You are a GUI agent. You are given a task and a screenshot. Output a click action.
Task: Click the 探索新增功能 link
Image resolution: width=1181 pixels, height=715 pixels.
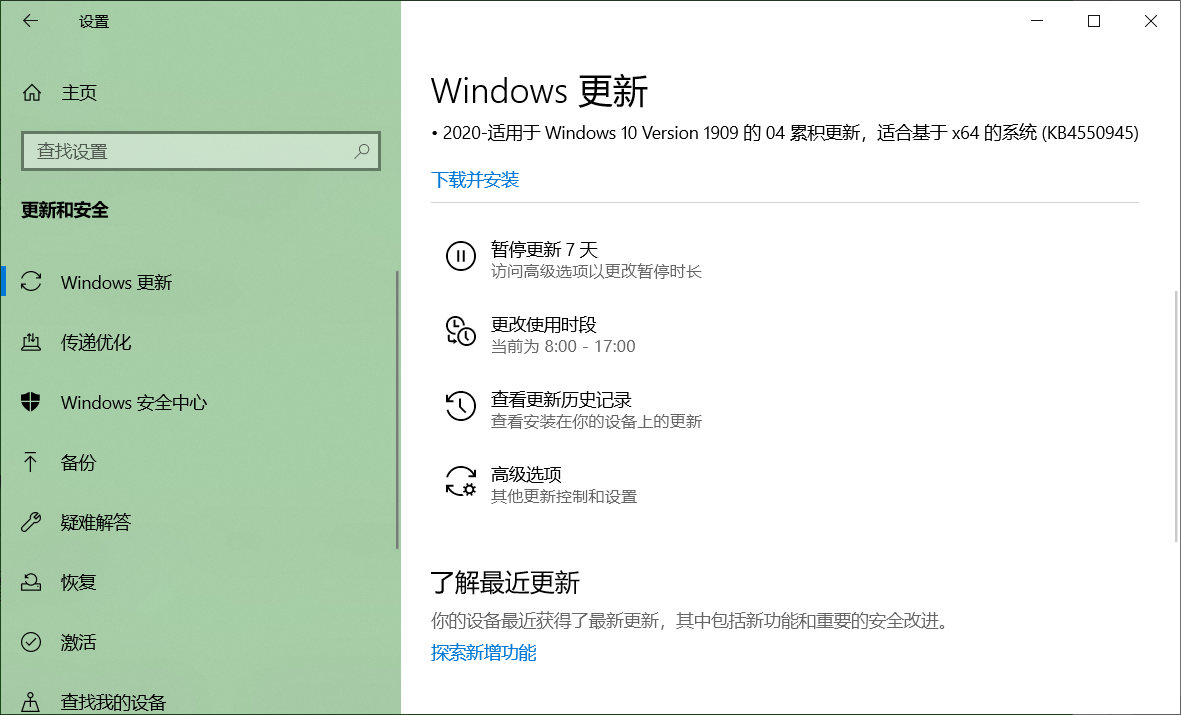tap(484, 652)
